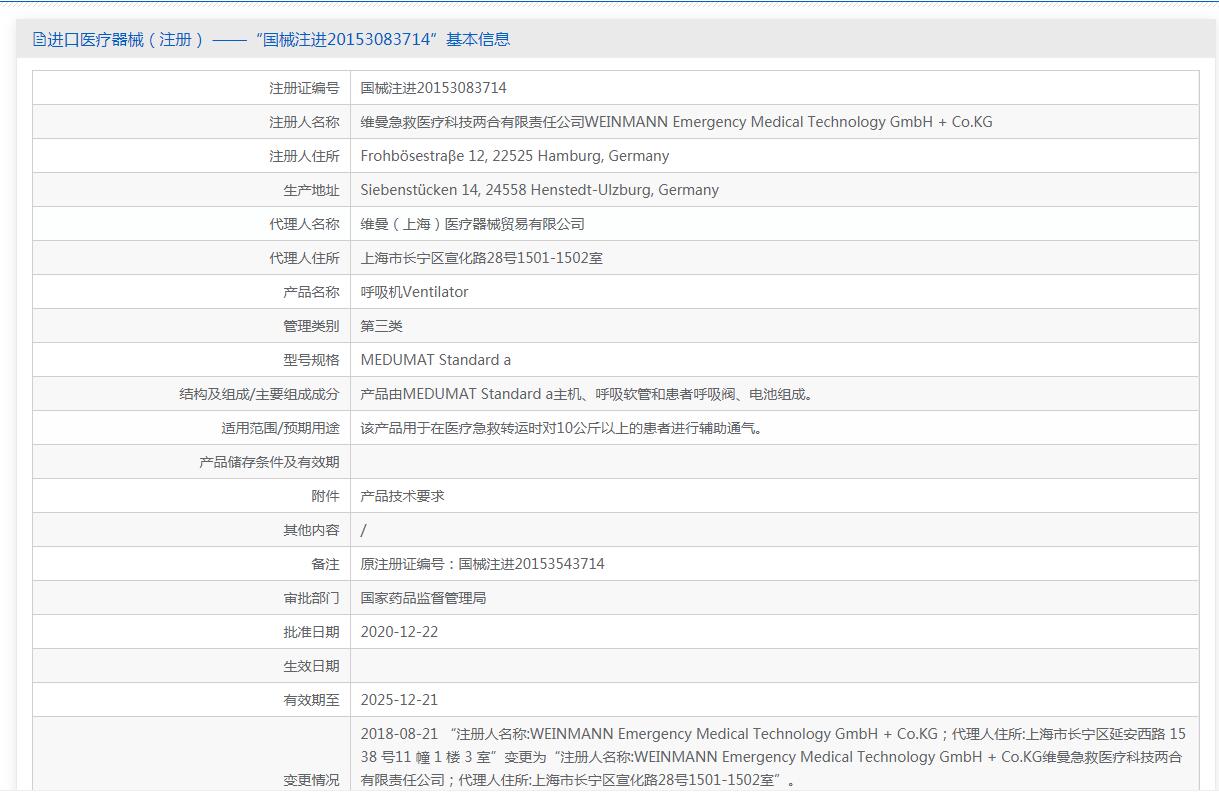Open the 产品技术要求 attachment

pyautogui.click(x=402, y=496)
